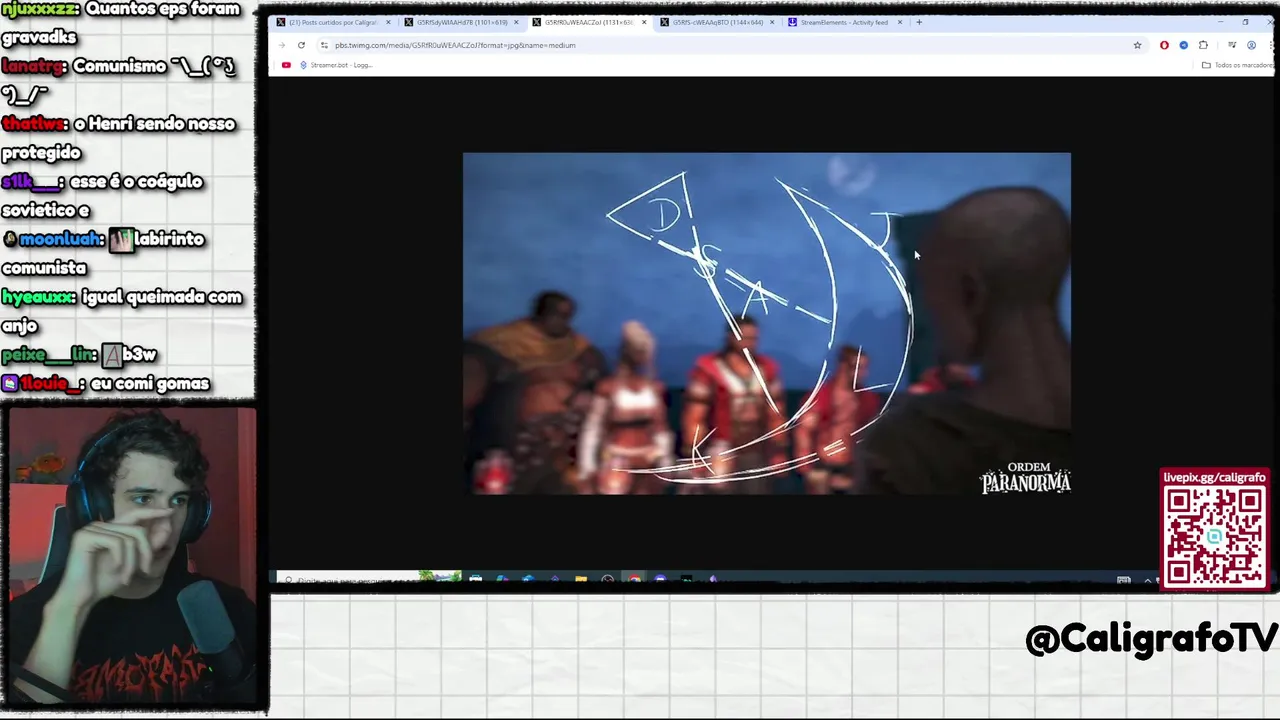Screen dimensions: 1280x720
Task: Open the YouTube bookmark icon
Action: tap(286, 65)
